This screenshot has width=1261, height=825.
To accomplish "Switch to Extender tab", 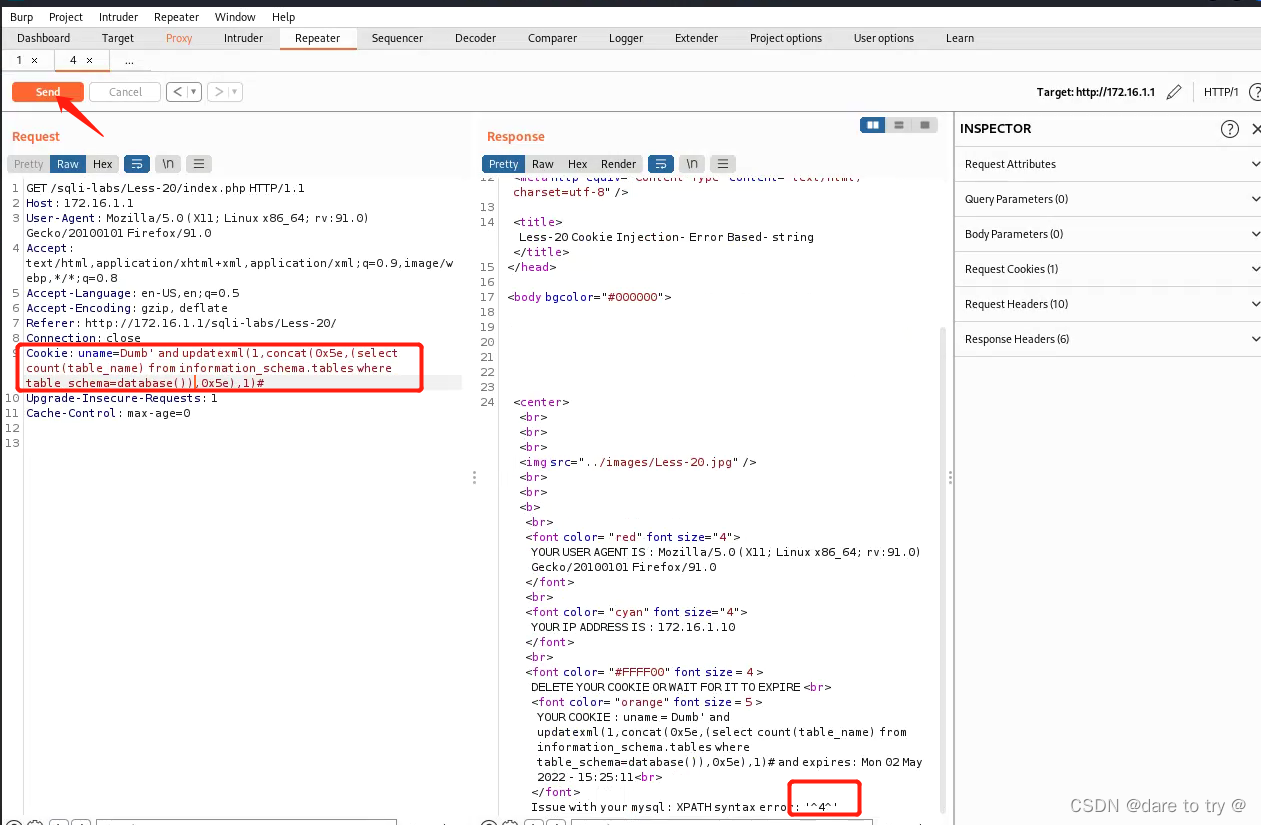I will point(696,38).
